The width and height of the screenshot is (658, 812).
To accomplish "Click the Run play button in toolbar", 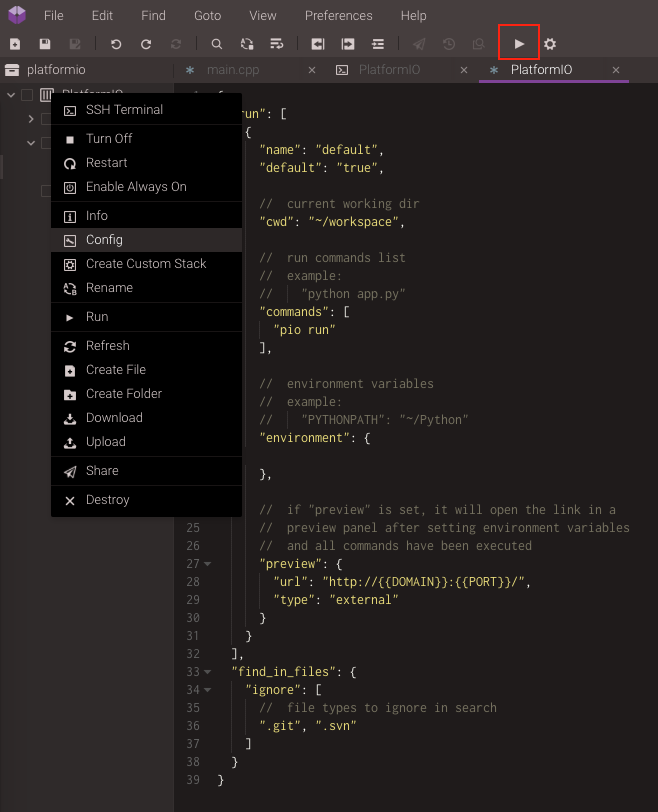I will coord(519,44).
